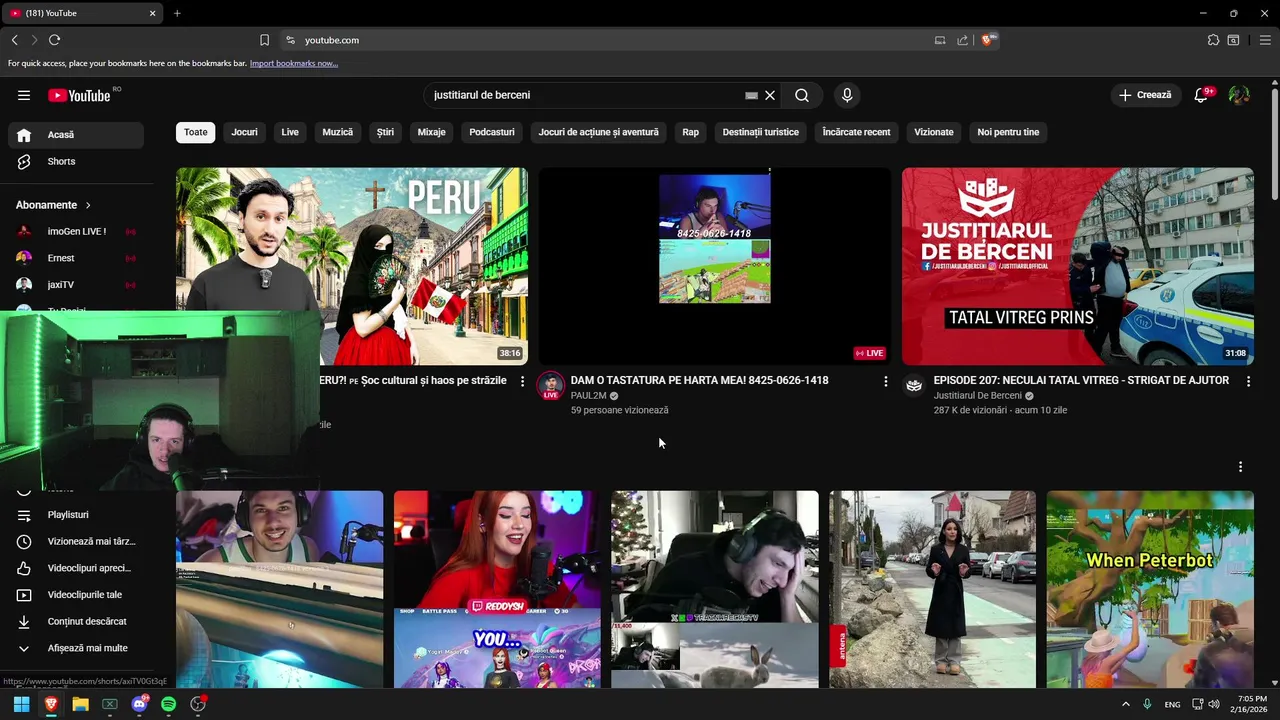Screen dimensions: 1280x720
Task: Open OBS Studio from the taskbar
Action: 198,704
